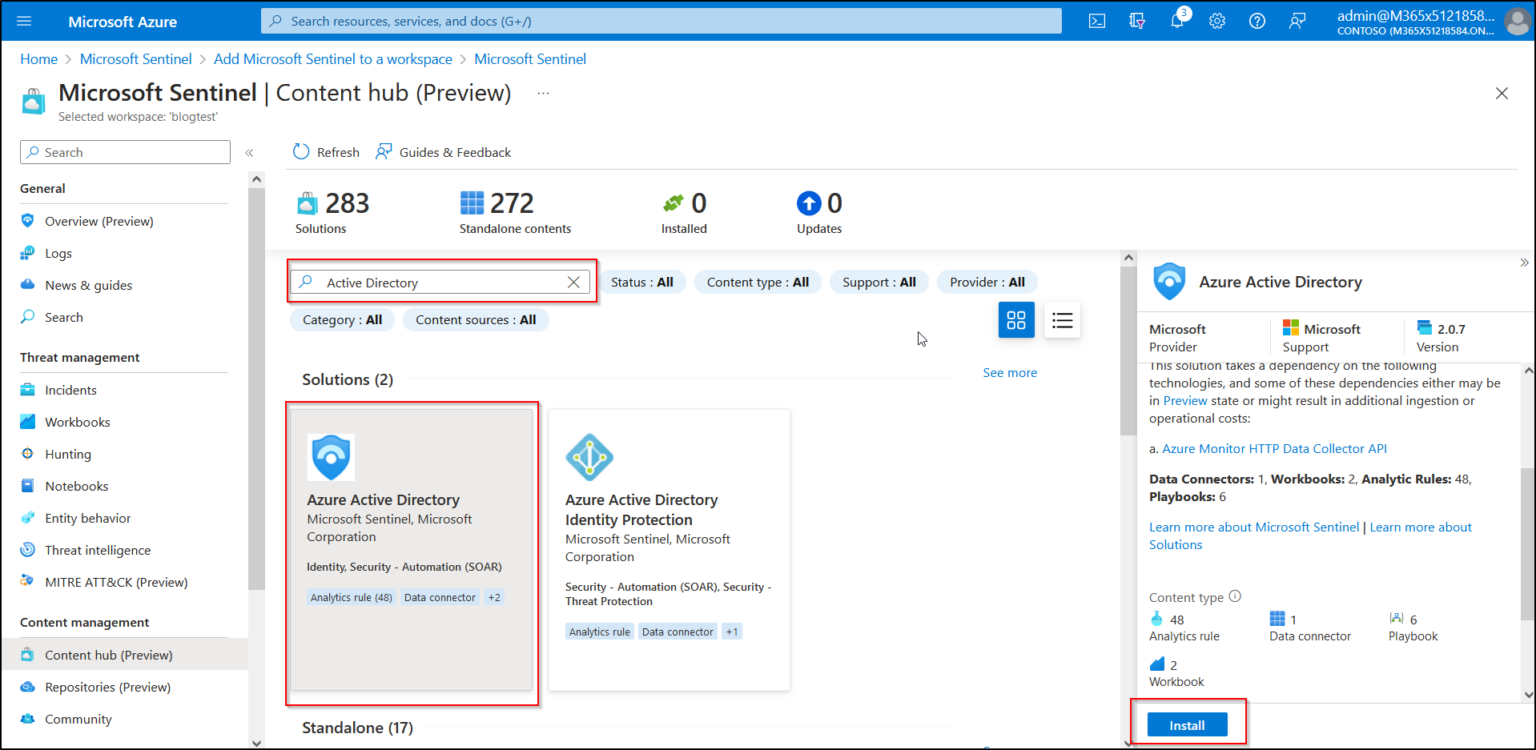Clear the Active Directory search text

tap(573, 281)
